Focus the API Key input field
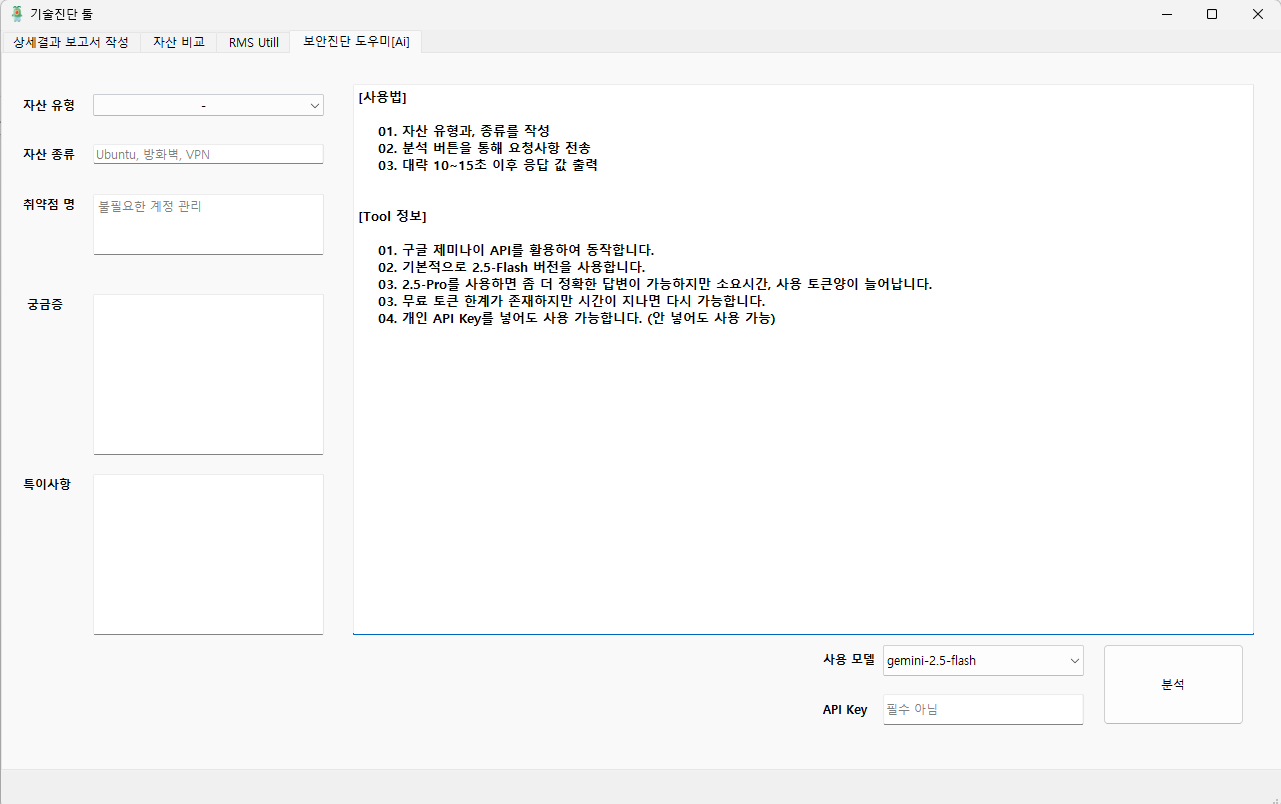Image resolution: width=1281 pixels, height=804 pixels. click(983, 709)
